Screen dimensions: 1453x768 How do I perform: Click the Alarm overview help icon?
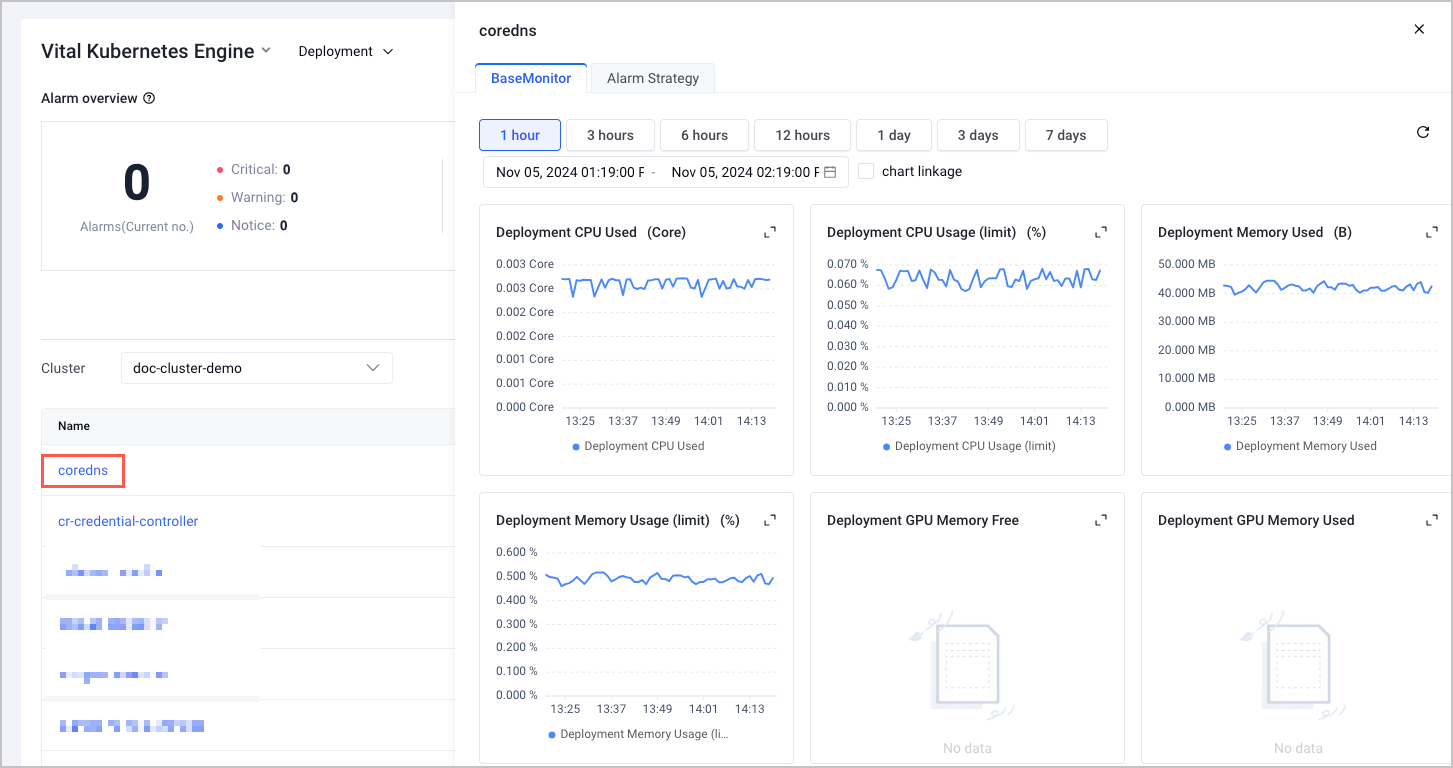(x=149, y=98)
